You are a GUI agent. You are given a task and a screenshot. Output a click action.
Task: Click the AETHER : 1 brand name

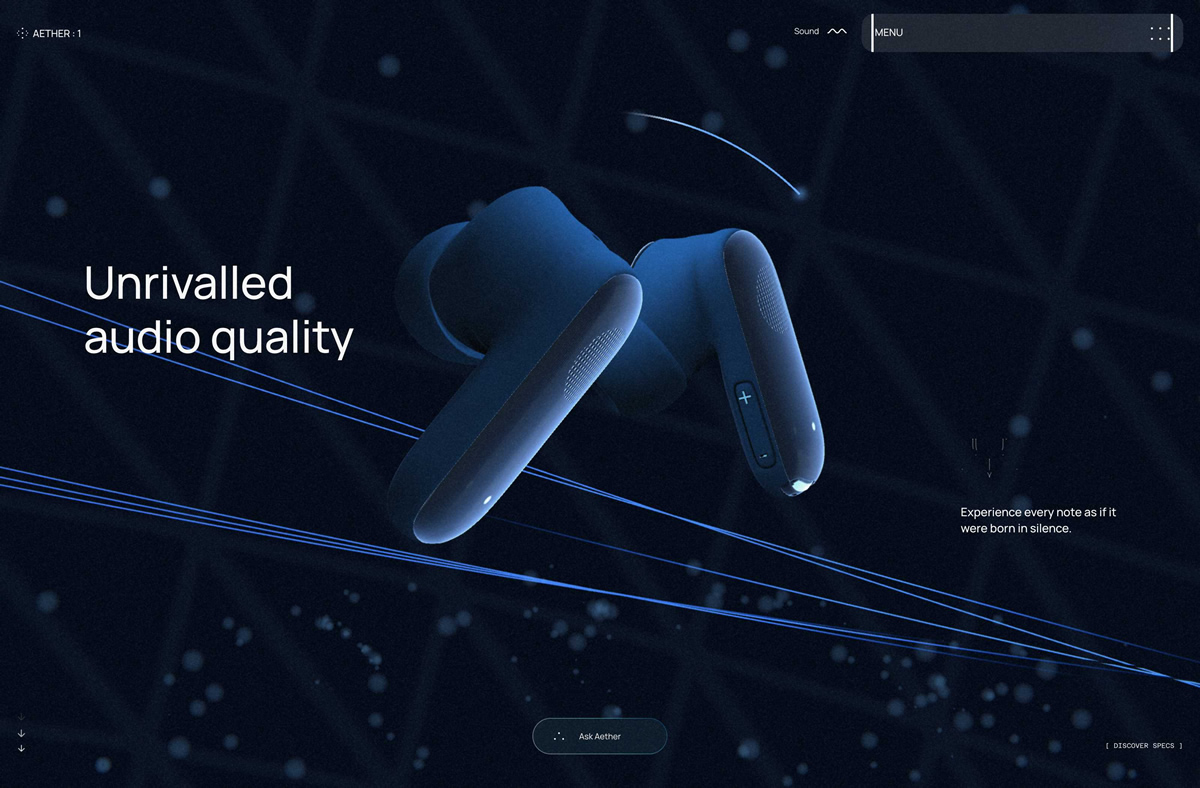pyautogui.click(x=57, y=34)
